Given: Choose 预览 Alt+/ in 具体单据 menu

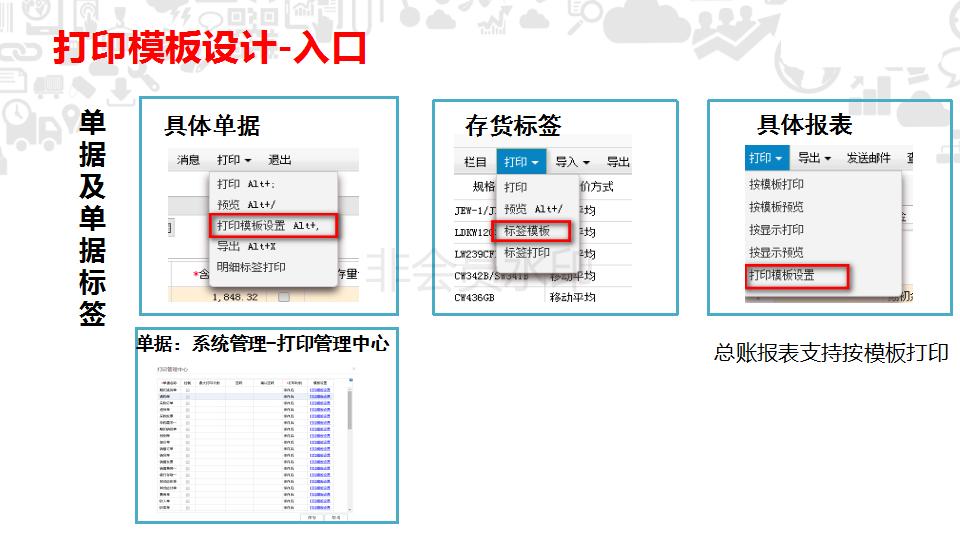Looking at the screenshot, I should [x=246, y=204].
